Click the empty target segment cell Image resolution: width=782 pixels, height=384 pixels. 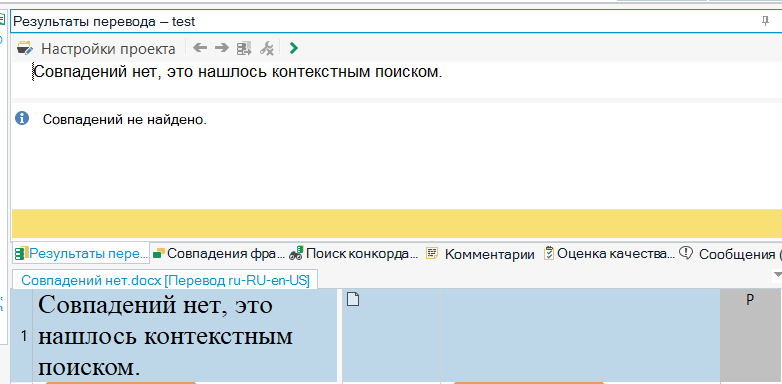pyautogui.click(x=581, y=336)
